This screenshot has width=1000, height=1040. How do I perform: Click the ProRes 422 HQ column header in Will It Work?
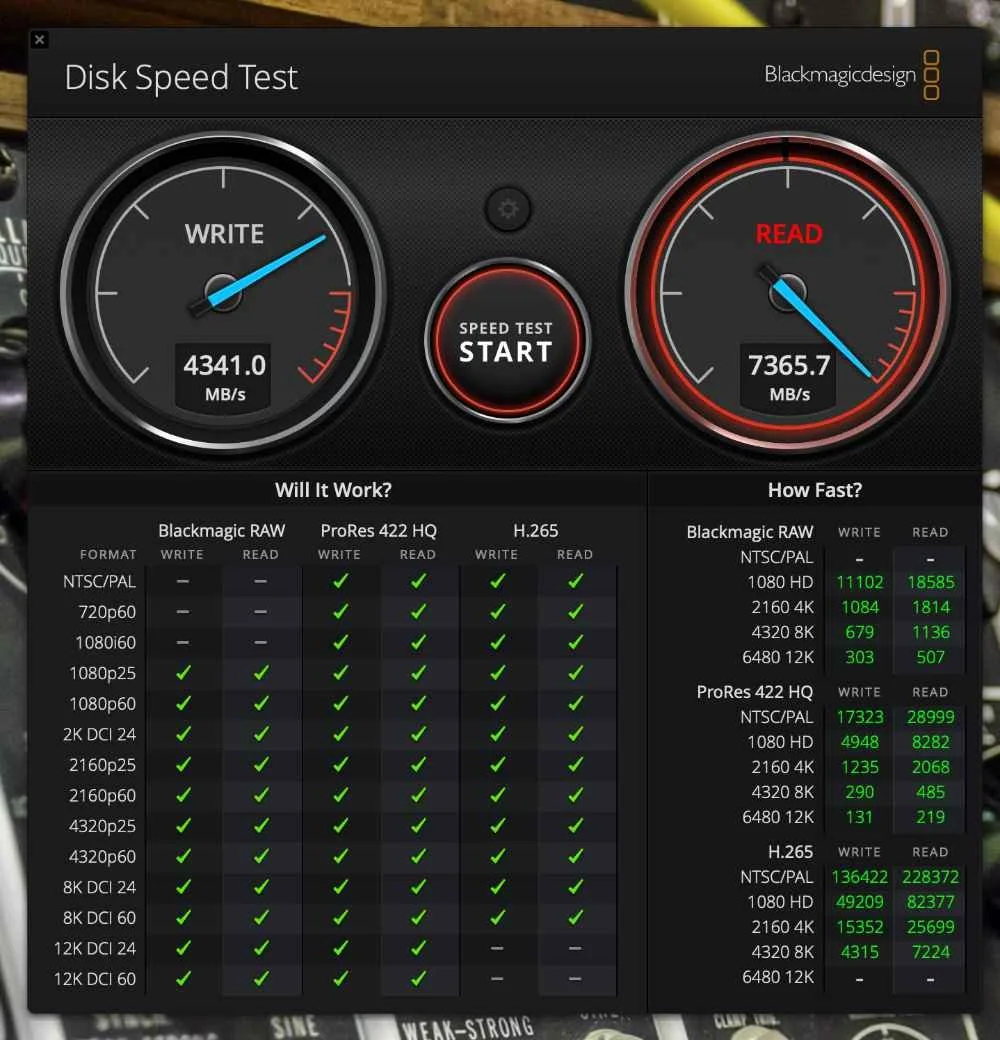coord(379,531)
